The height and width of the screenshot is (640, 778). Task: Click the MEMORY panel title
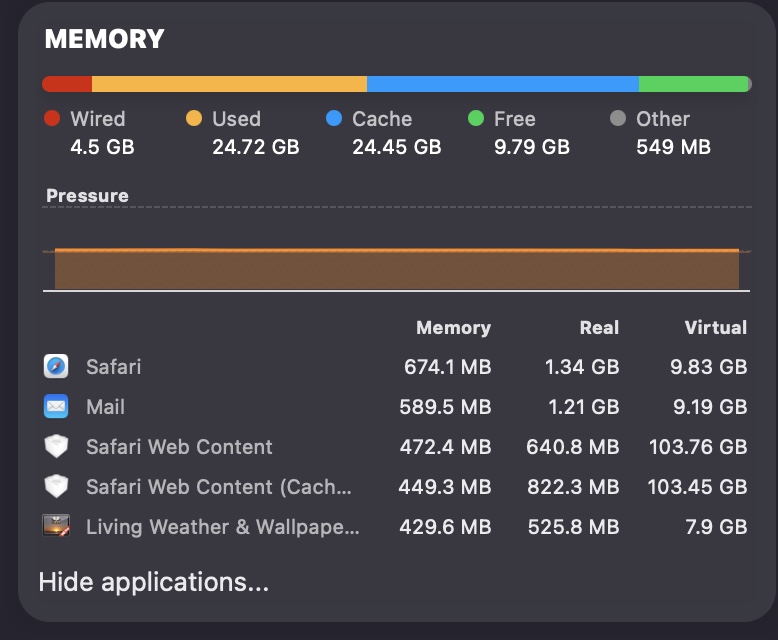click(104, 40)
